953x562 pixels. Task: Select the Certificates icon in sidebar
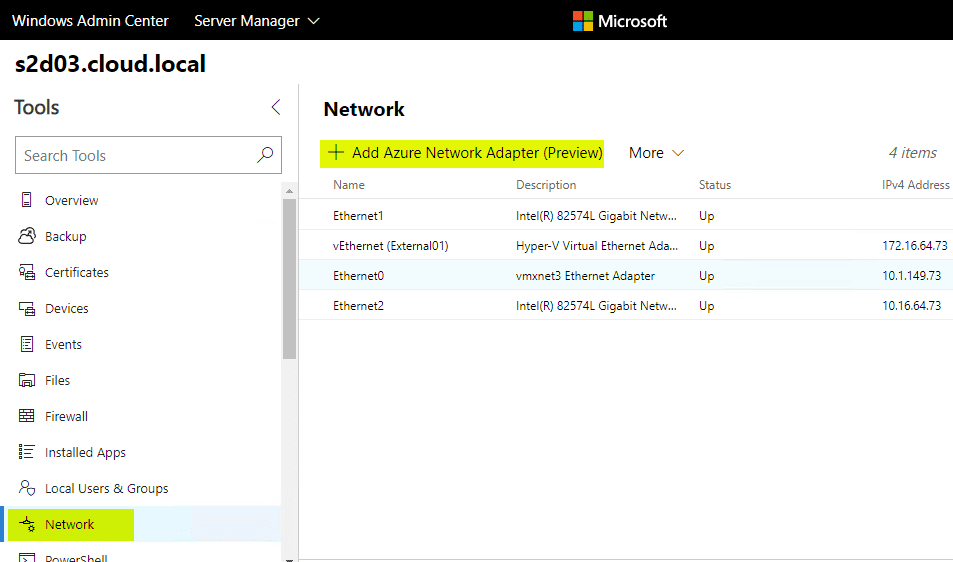[27, 272]
